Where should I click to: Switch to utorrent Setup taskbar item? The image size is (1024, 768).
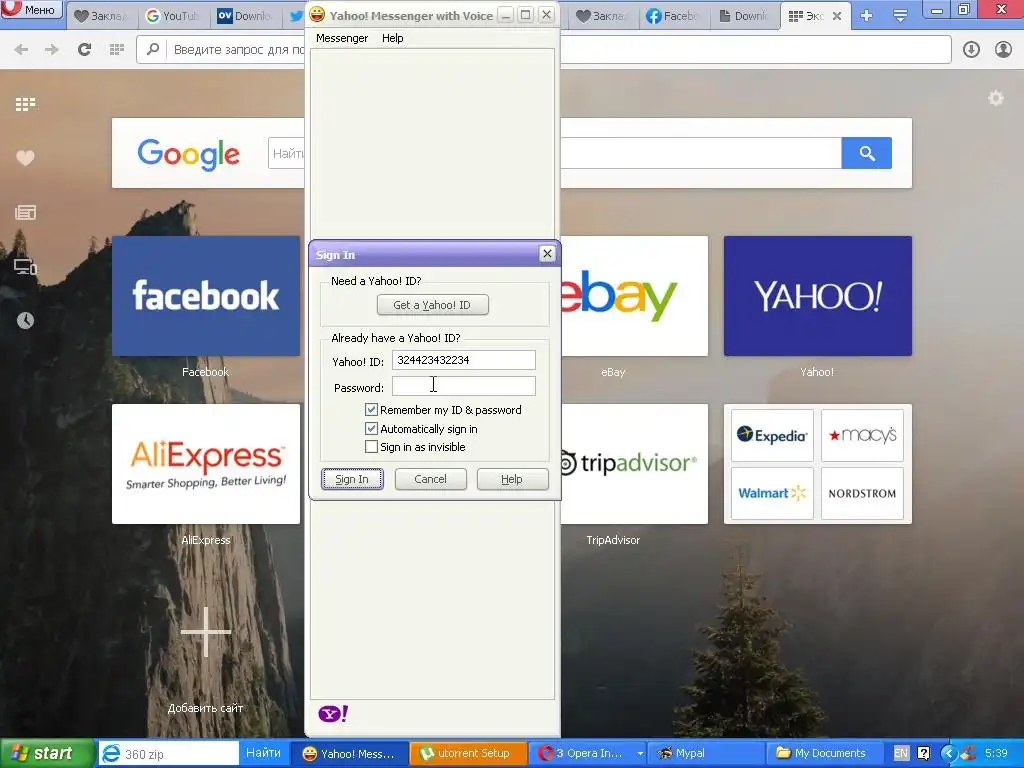[468, 753]
